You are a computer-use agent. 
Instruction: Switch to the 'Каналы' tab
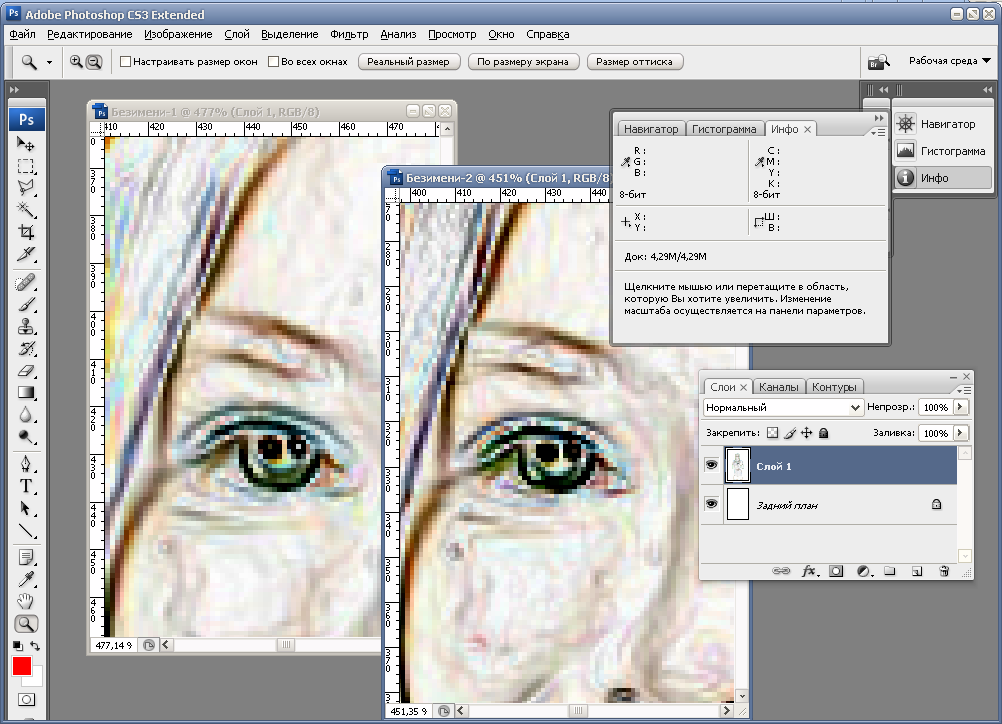(x=778, y=387)
